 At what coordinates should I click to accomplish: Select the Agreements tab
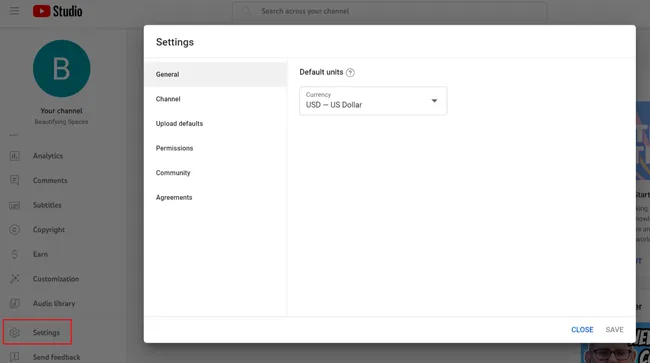coord(216,197)
